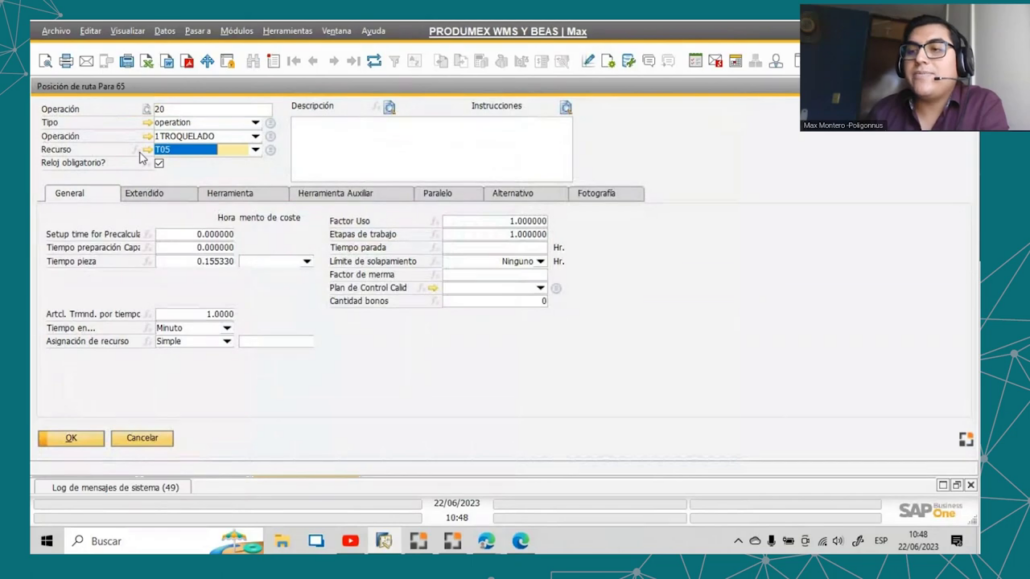Image resolution: width=1030 pixels, height=579 pixels.
Task: Open the lock screen padlock icon
Action: [229, 60]
